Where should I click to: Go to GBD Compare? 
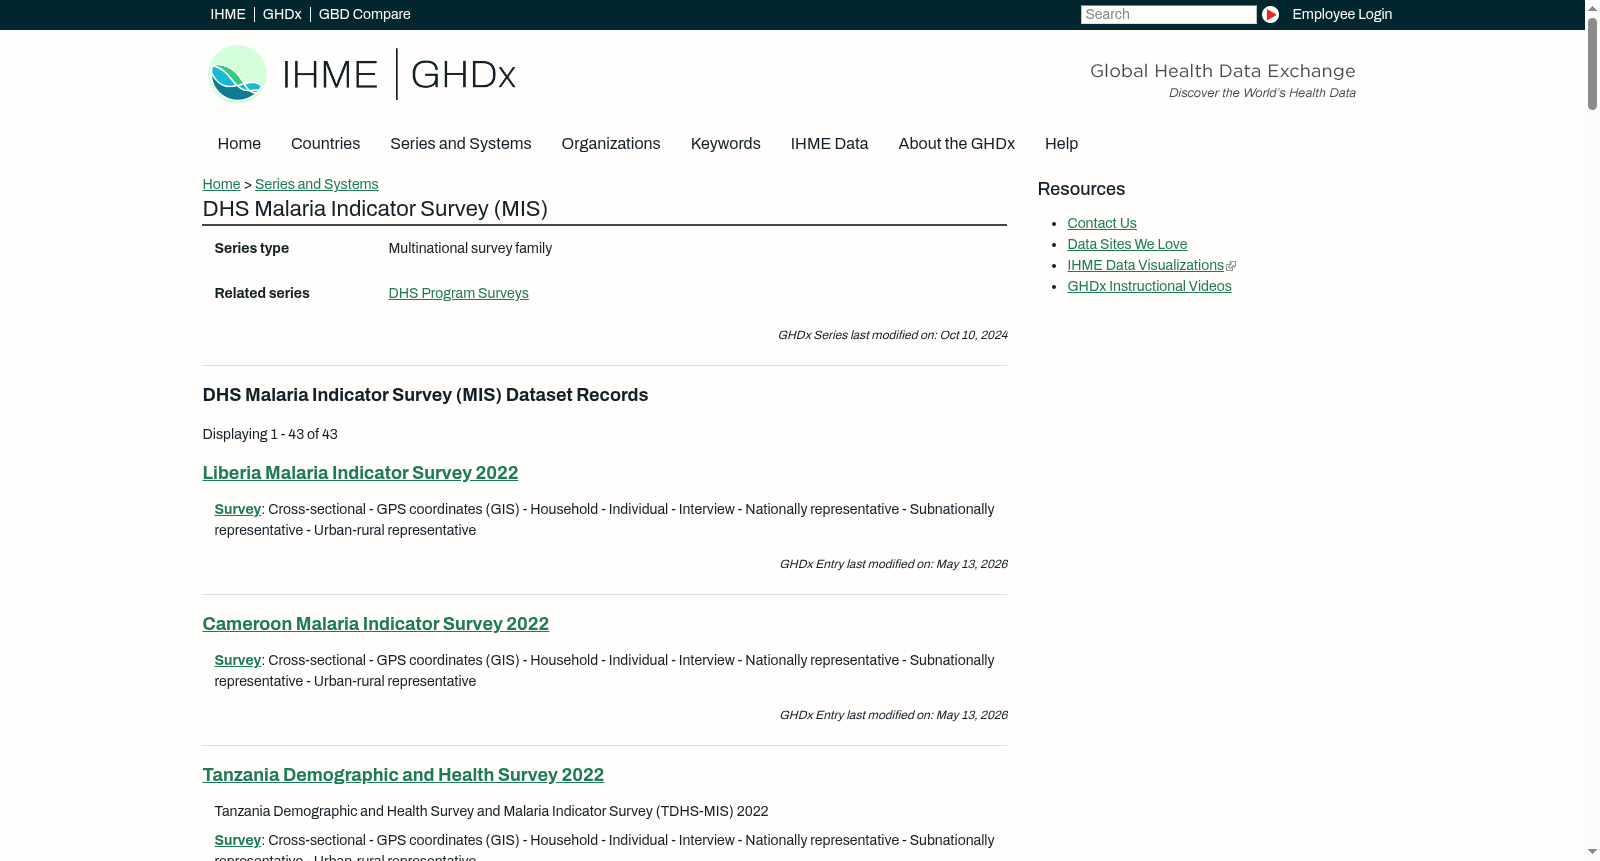point(365,14)
